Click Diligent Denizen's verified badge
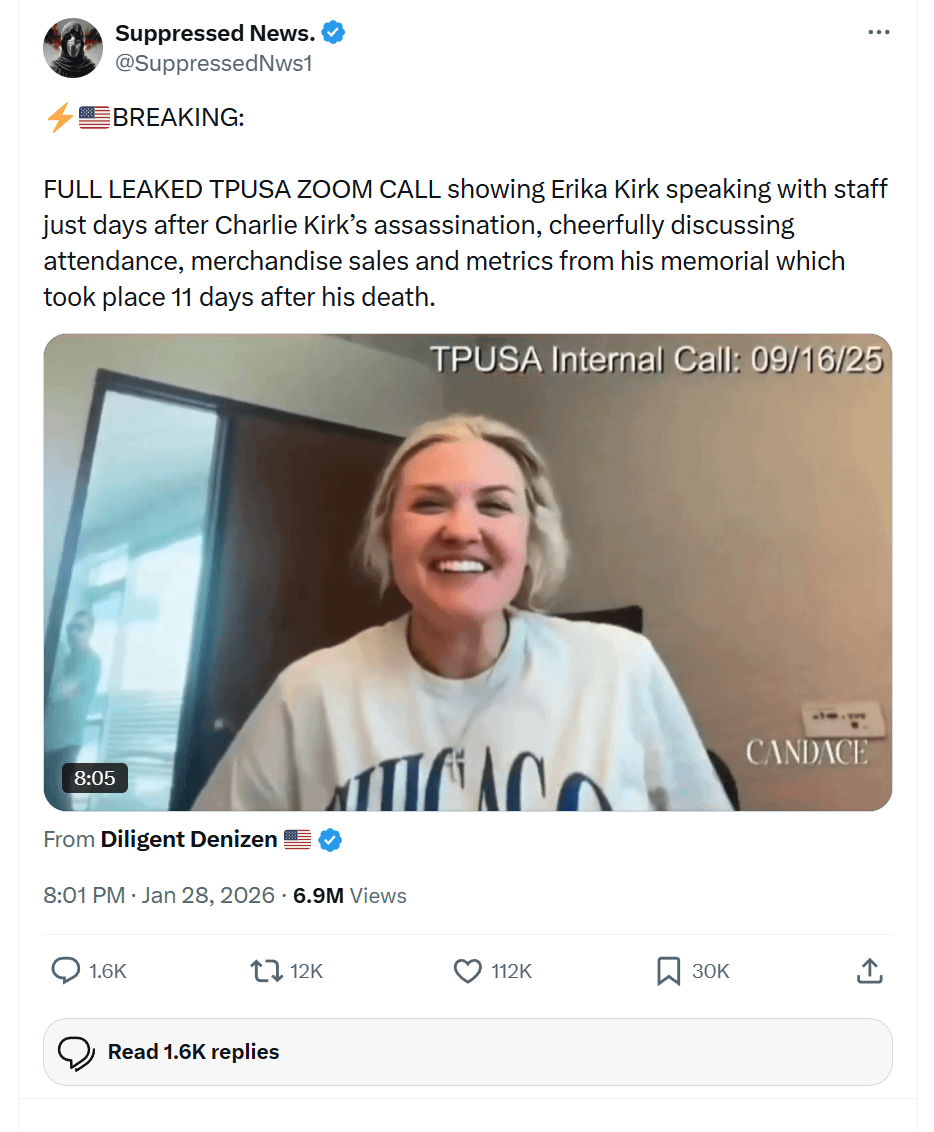Viewport: 934px width, 1132px height. (330, 840)
